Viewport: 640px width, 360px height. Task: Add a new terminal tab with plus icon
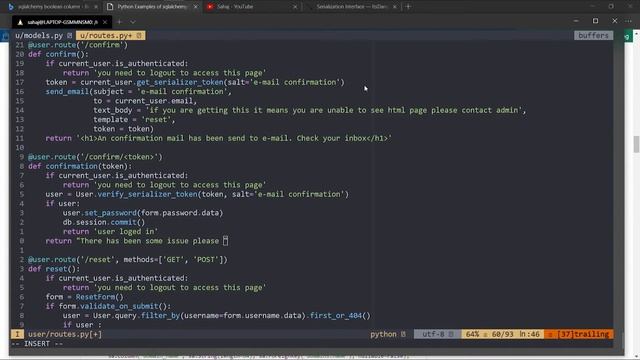[120, 22]
